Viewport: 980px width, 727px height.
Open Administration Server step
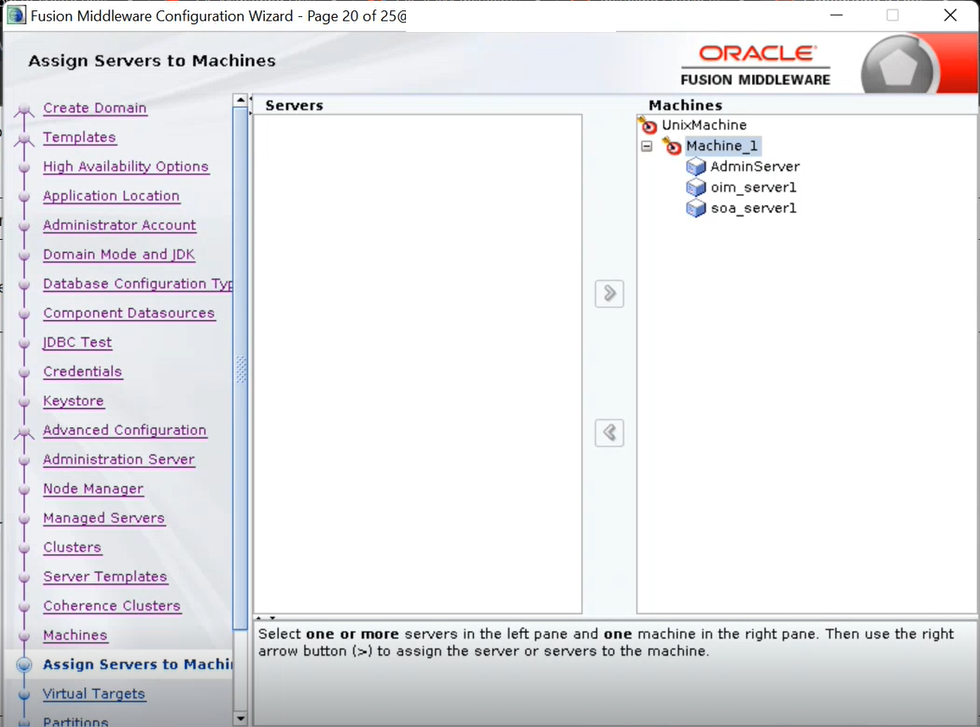tap(119, 459)
